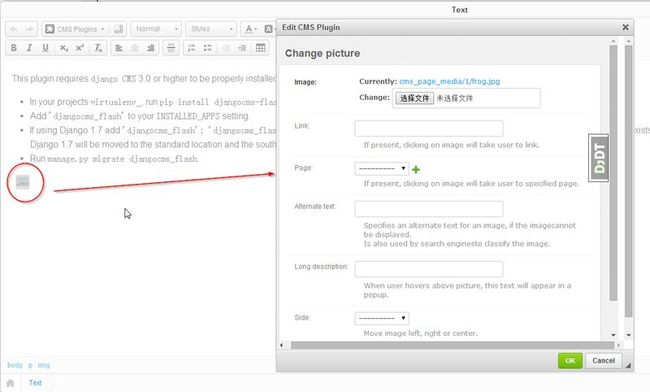Image resolution: width=650 pixels, height=392 pixels.
Task: Center align the text
Action: pyautogui.click(x=135, y=48)
